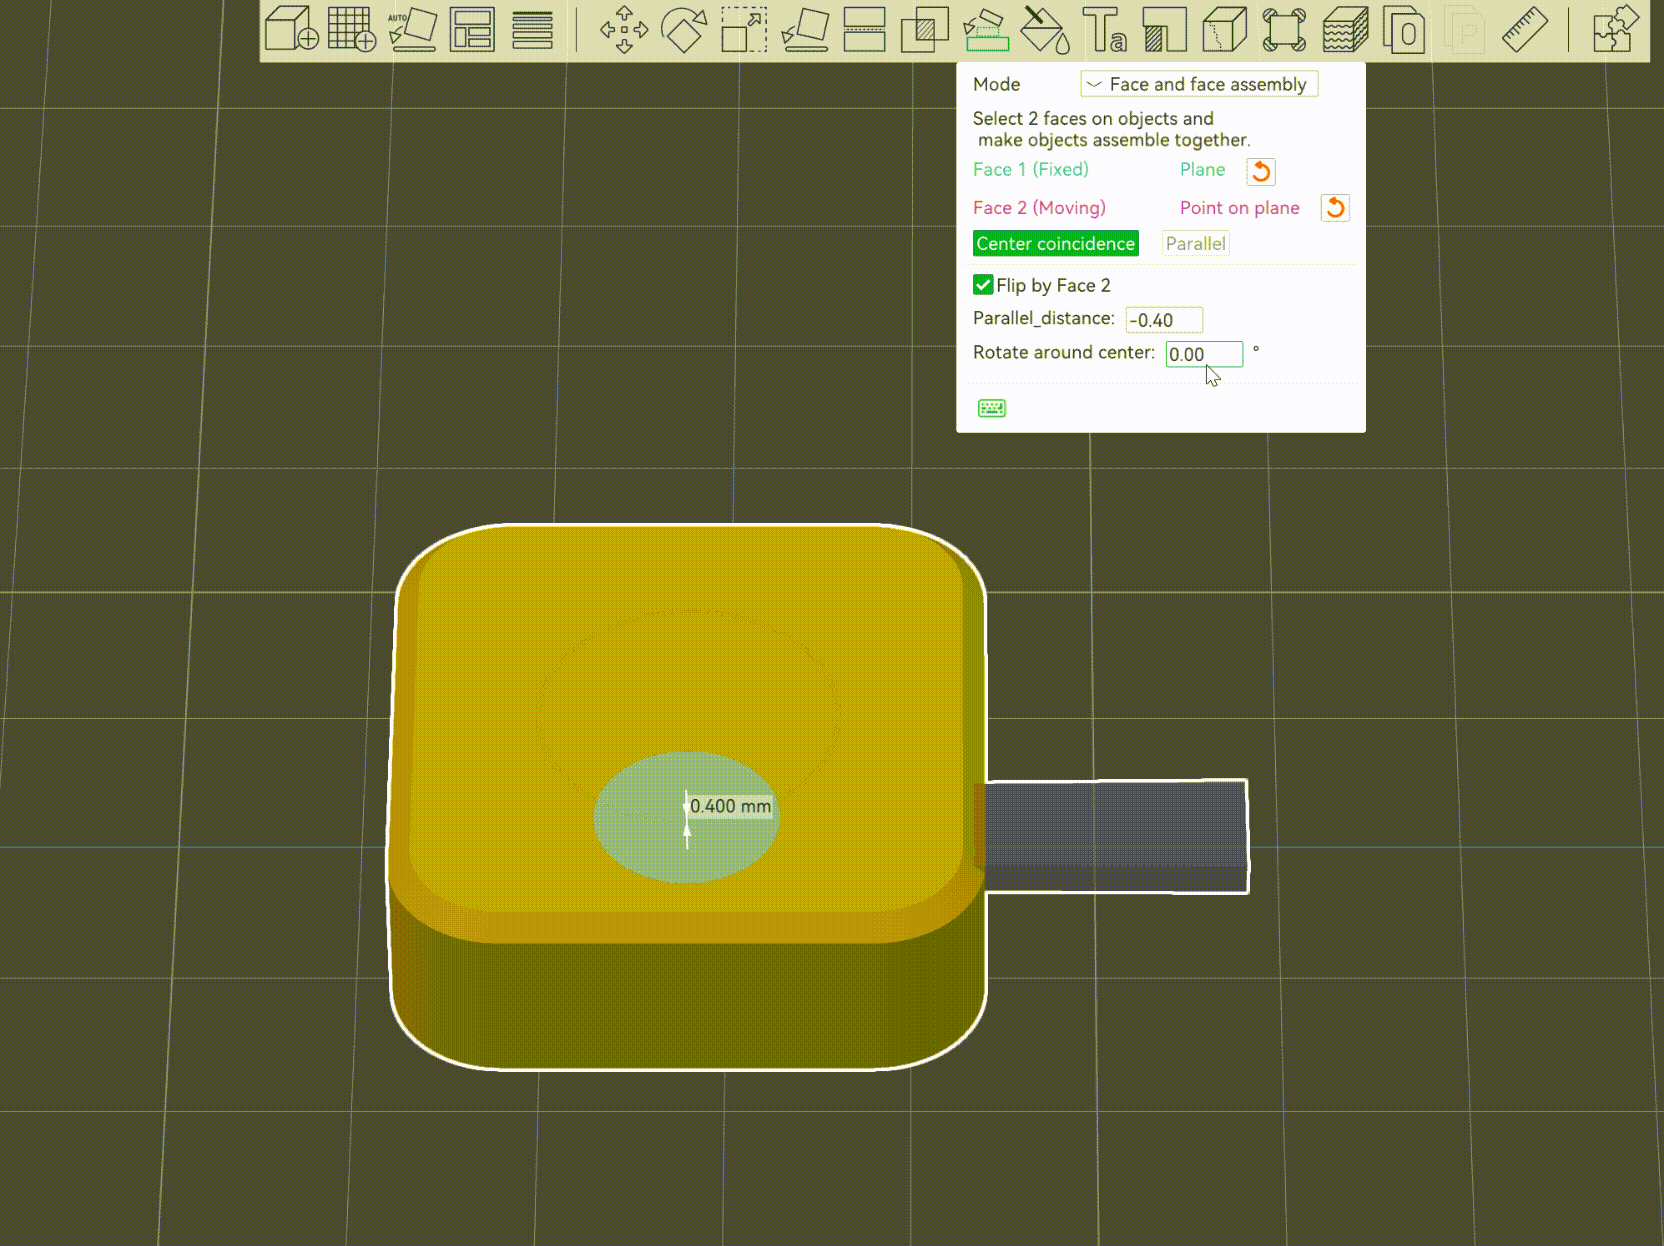This screenshot has height=1246, width=1664.
Task: Click the Center coincidence button
Action: [x=1056, y=244]
